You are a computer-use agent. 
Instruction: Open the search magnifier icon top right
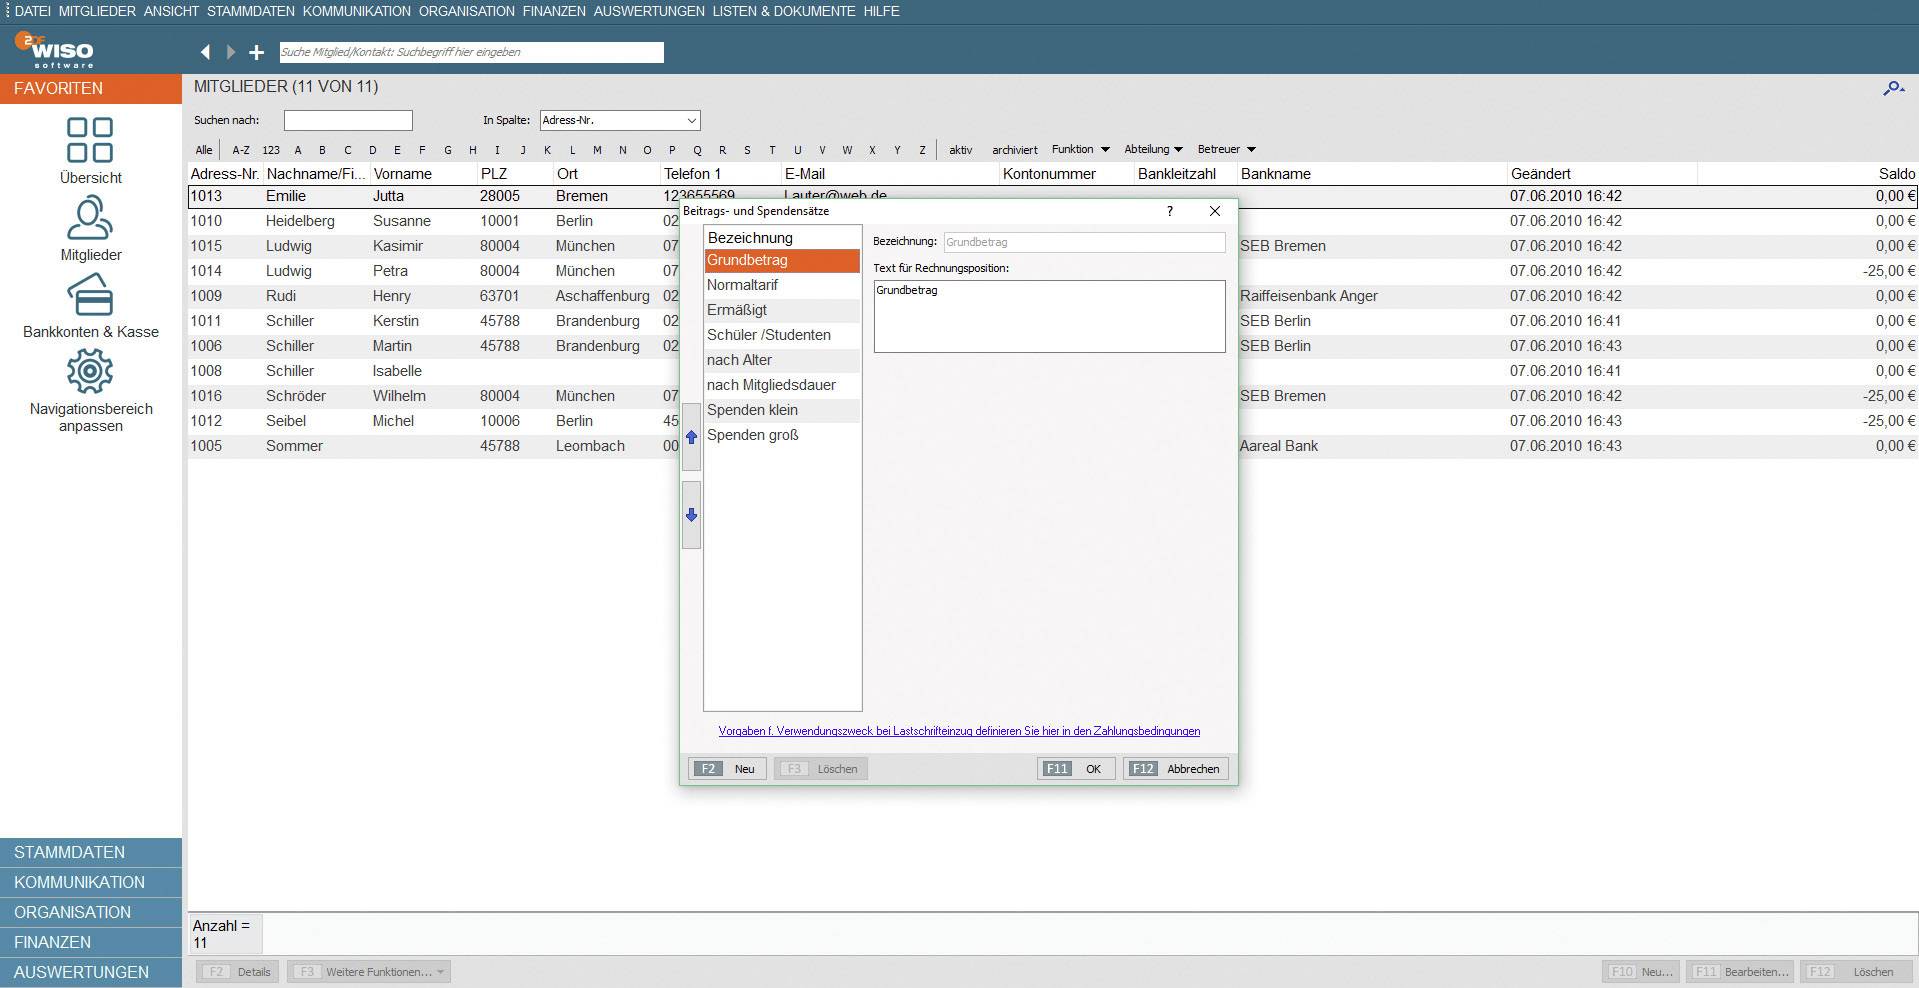pyautogui.click(x=1892, y=88)
